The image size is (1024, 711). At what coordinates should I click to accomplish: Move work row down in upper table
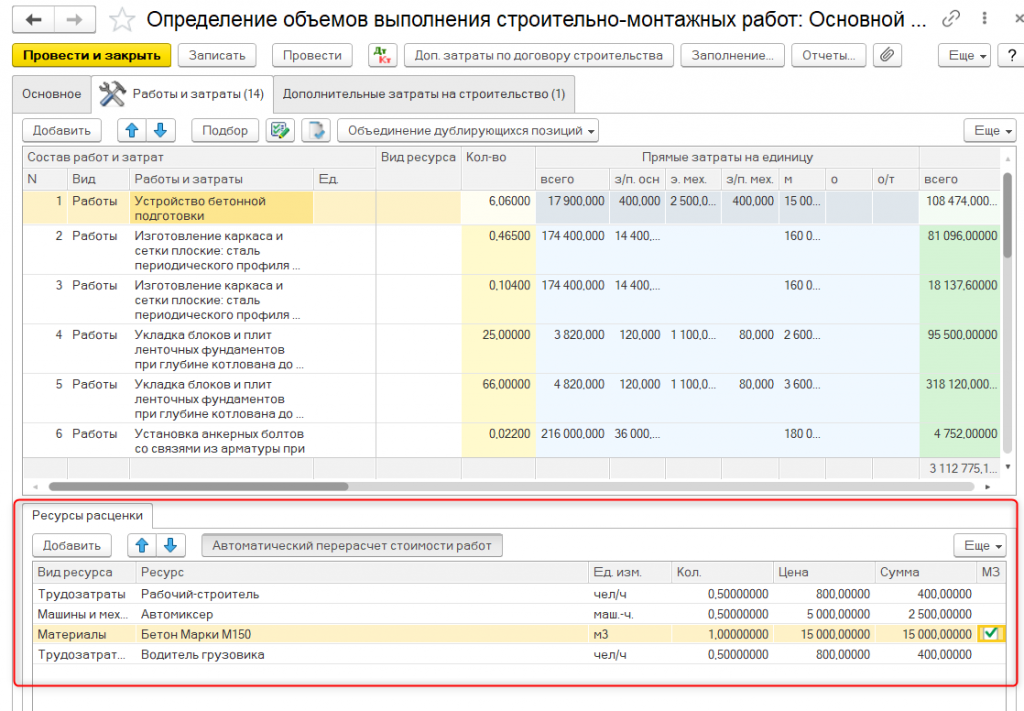pyautogui.click(x=159, y=130)
